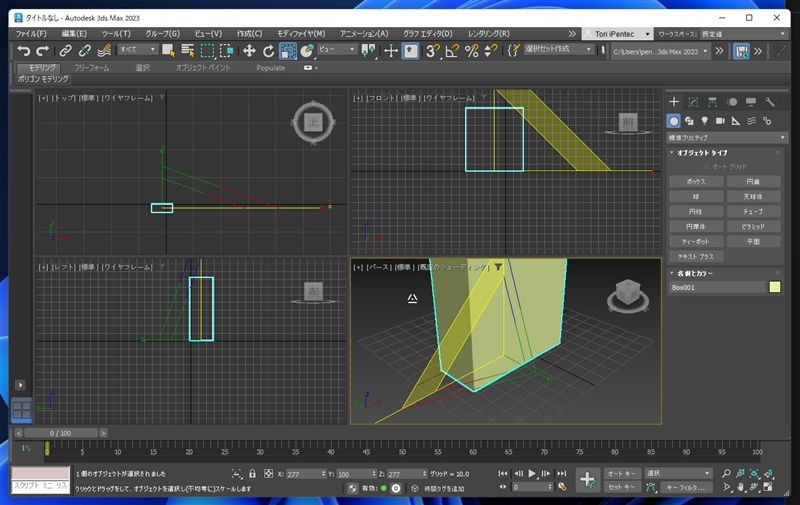800x505 pixels.
Task: Click the ボックス primitive button
Action: click(x=696, y=182)
